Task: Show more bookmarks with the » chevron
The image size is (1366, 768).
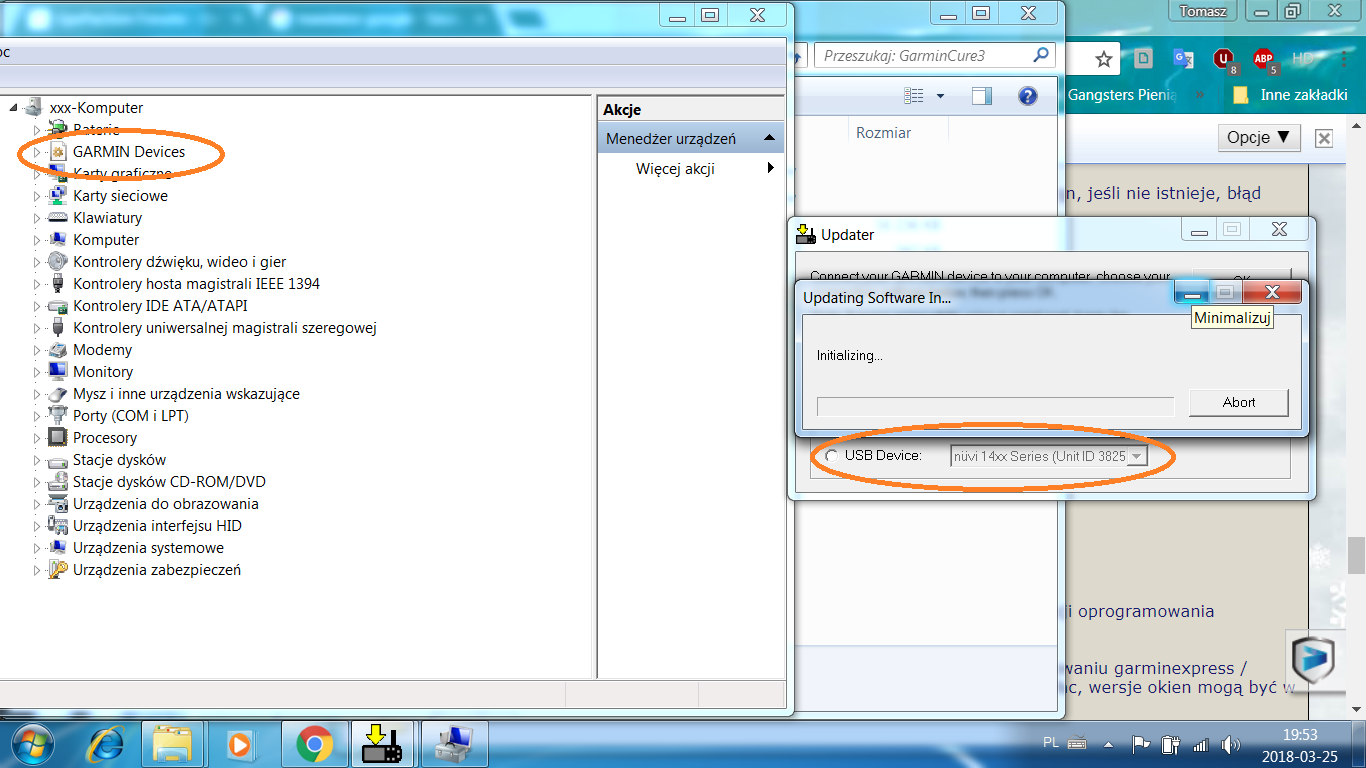Action: point(1198,95)
